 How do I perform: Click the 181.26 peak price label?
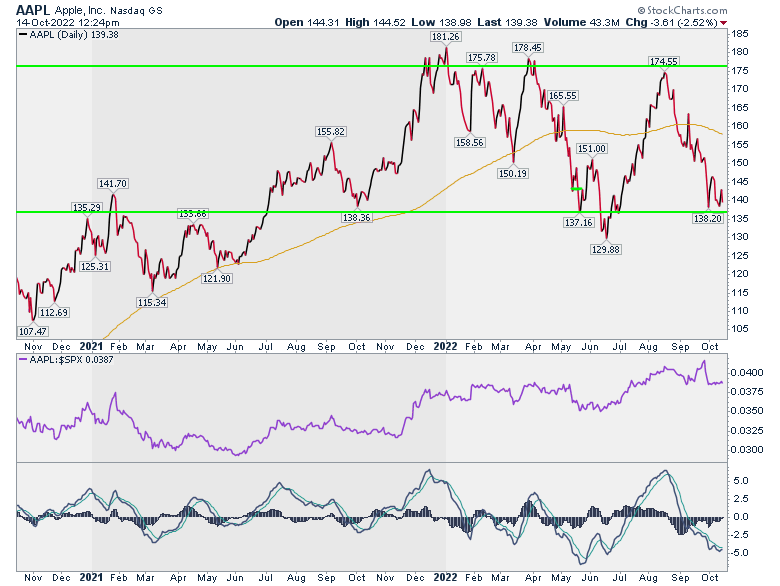(x=445, y=37)
